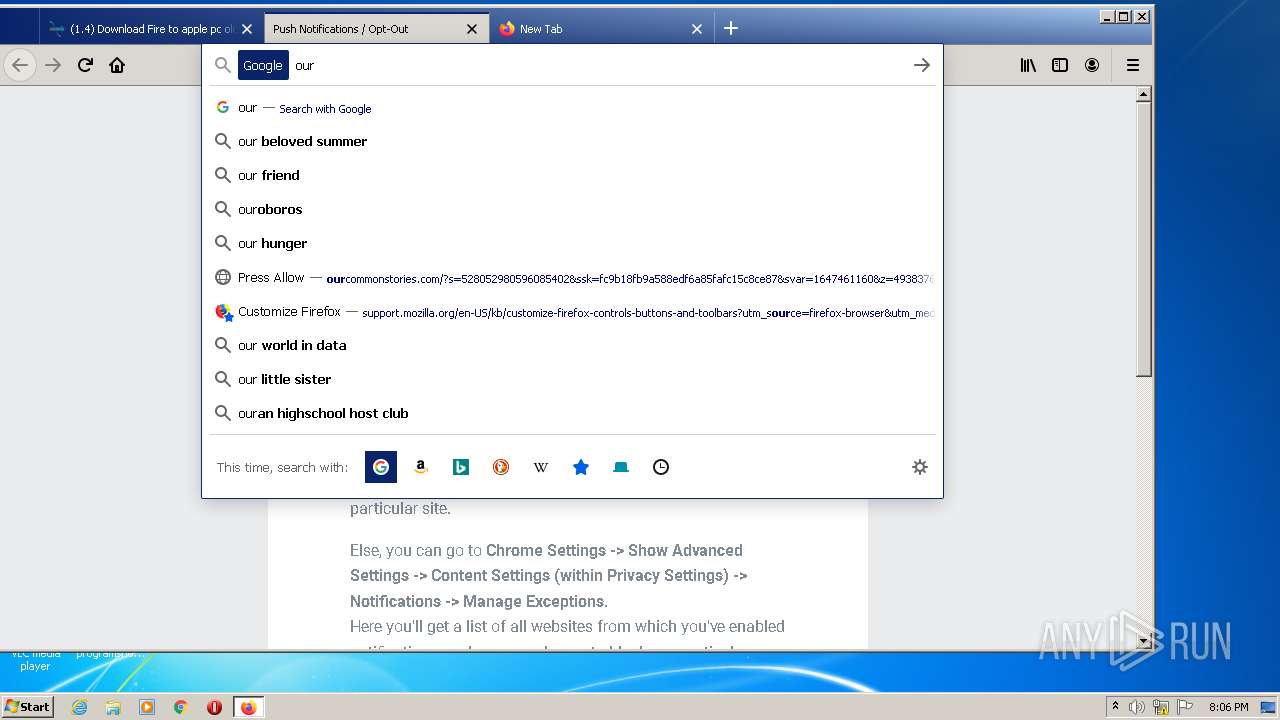This screenshot has width=1280, height=720.
Task: Search this time with Bing
Action: point(461,467)
